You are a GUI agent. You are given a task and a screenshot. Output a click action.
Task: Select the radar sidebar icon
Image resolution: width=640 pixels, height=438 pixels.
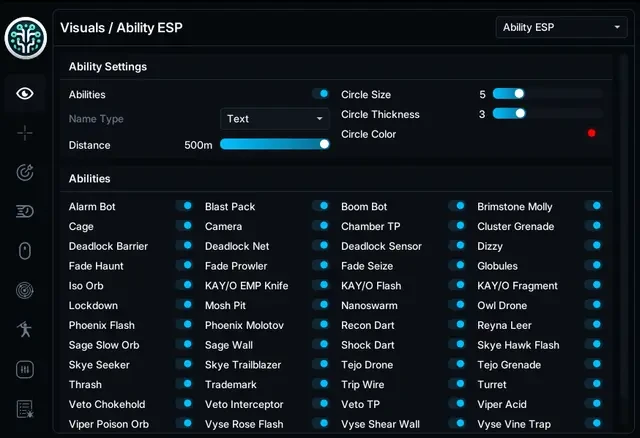point(25,290)
